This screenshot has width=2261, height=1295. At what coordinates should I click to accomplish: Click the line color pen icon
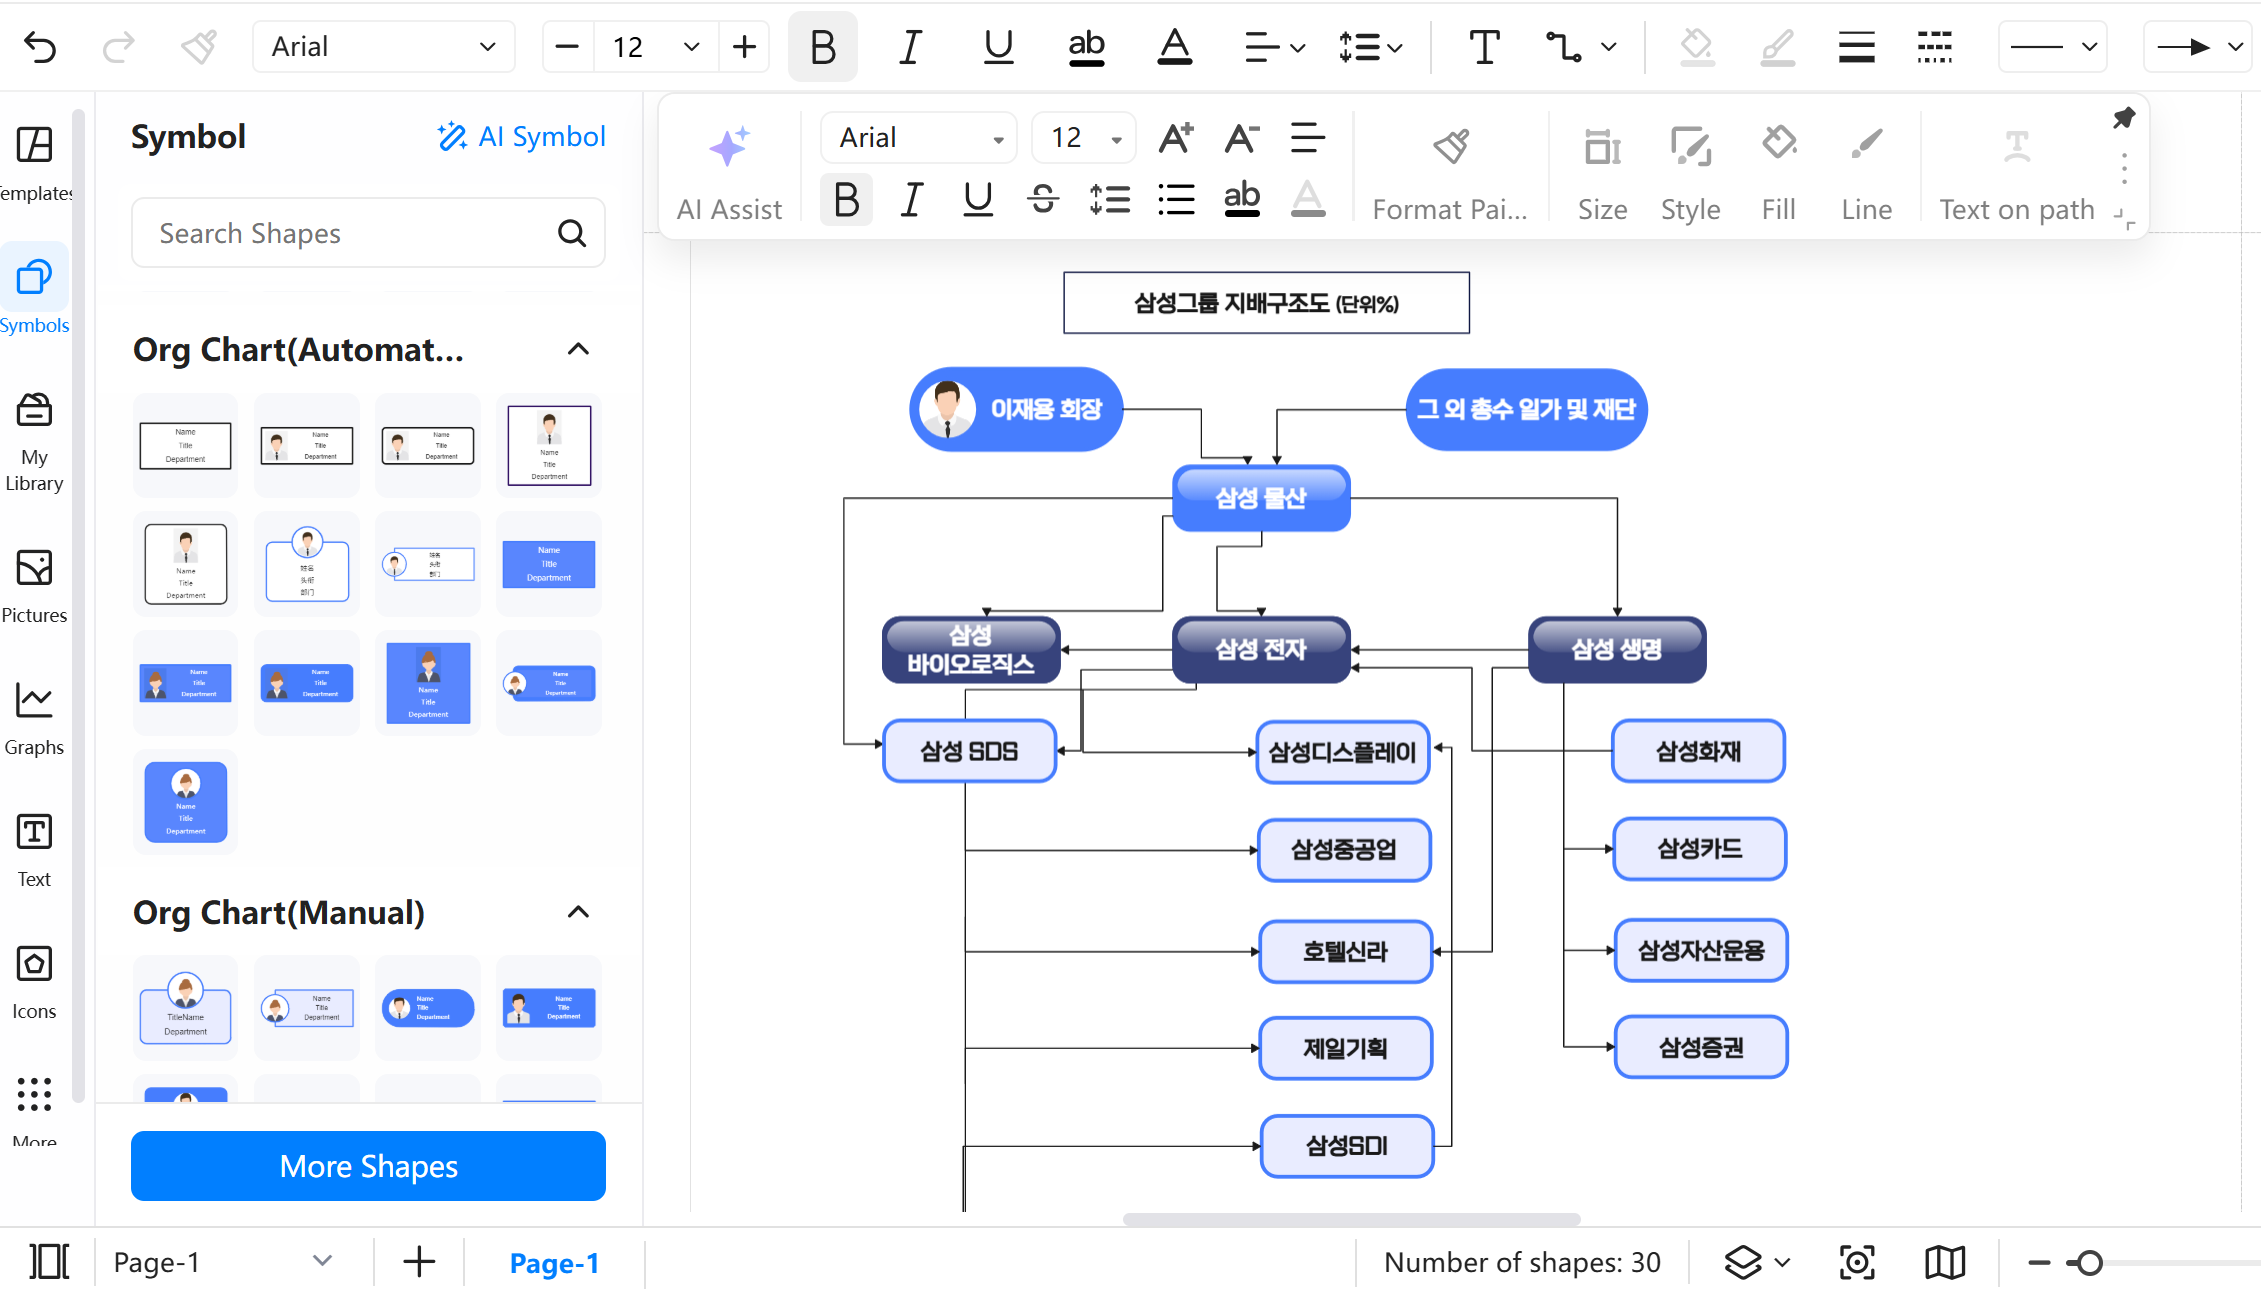coord(1777,47)
